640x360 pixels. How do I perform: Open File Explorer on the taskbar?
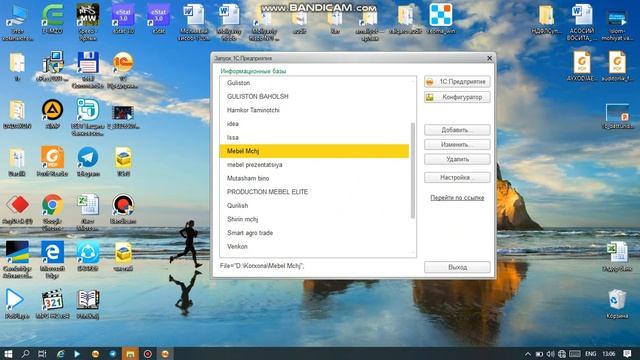pos(130,353)
